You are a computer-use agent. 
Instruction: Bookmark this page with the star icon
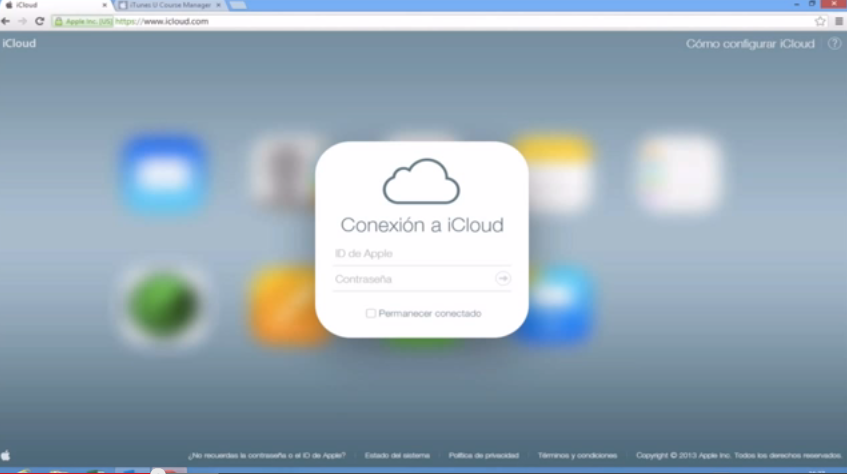pos(820,22)
